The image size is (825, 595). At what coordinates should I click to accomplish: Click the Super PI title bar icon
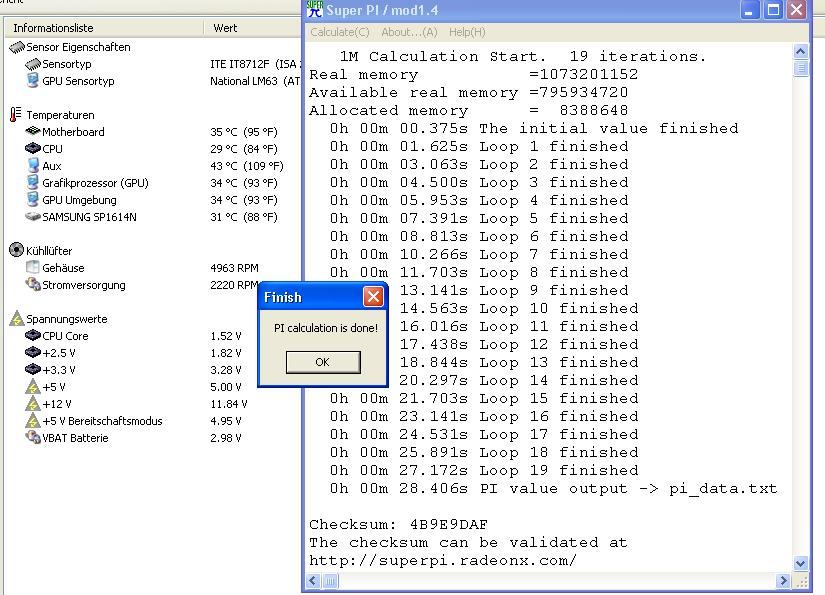point(315,9)
